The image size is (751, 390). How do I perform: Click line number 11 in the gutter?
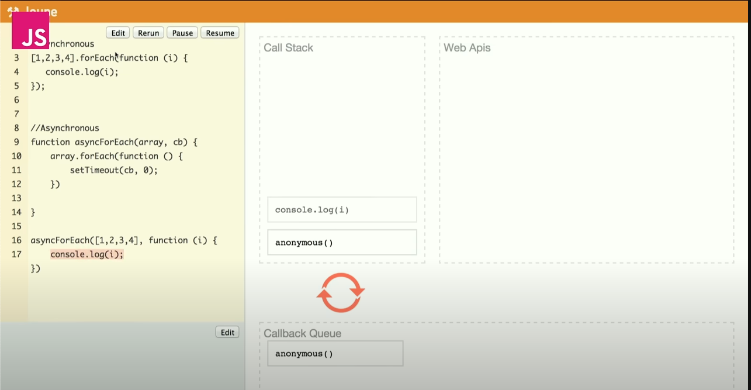pos(17,170)
